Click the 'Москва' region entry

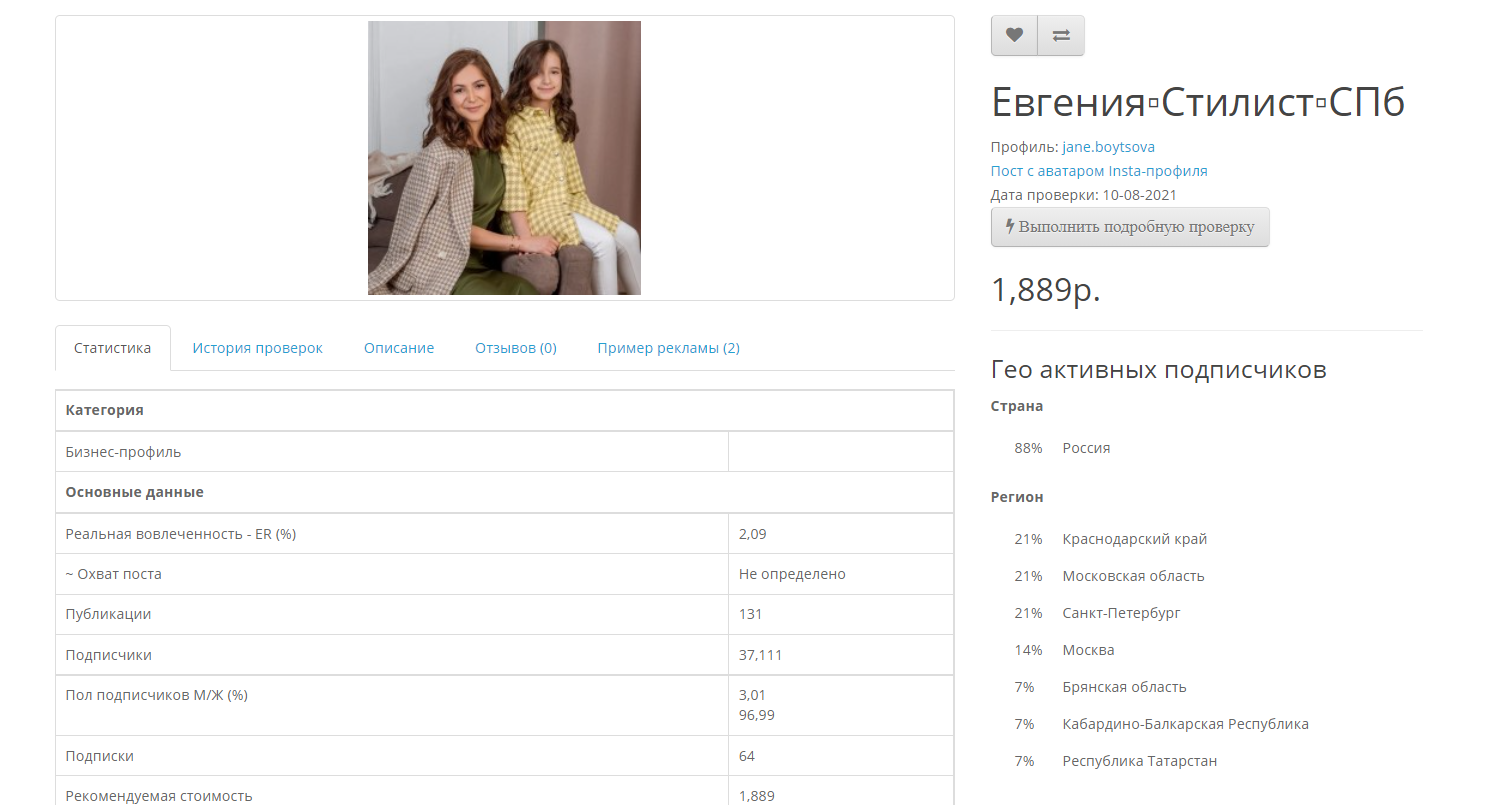coord(1089,650)
